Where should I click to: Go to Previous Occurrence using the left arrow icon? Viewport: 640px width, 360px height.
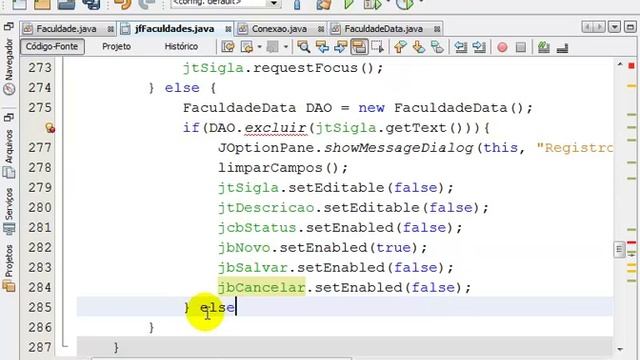tap(322, 47)
